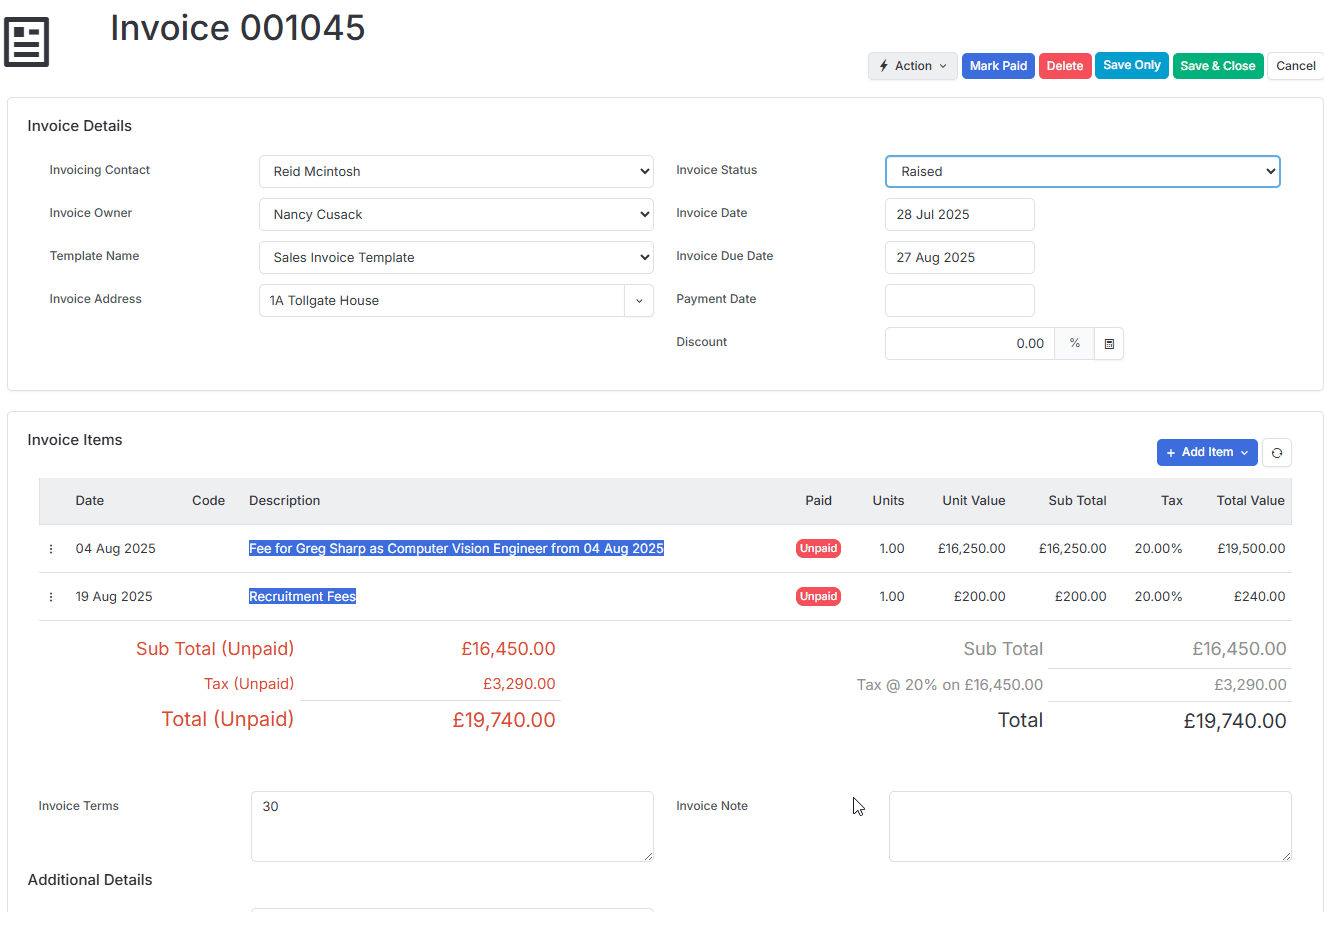The image size is (1324, 949).
Task: Open the row menu dots for 19 Aug 2025 item
Action: pyautogui.click(x=51, y=597)
